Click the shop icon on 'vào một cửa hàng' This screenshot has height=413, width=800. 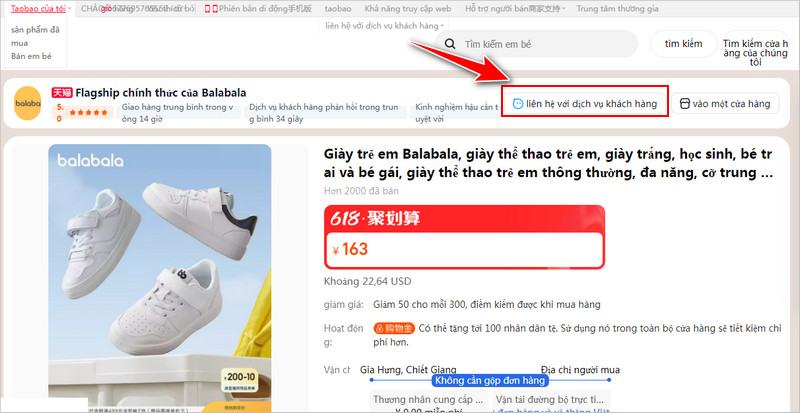tap(685, 104)
